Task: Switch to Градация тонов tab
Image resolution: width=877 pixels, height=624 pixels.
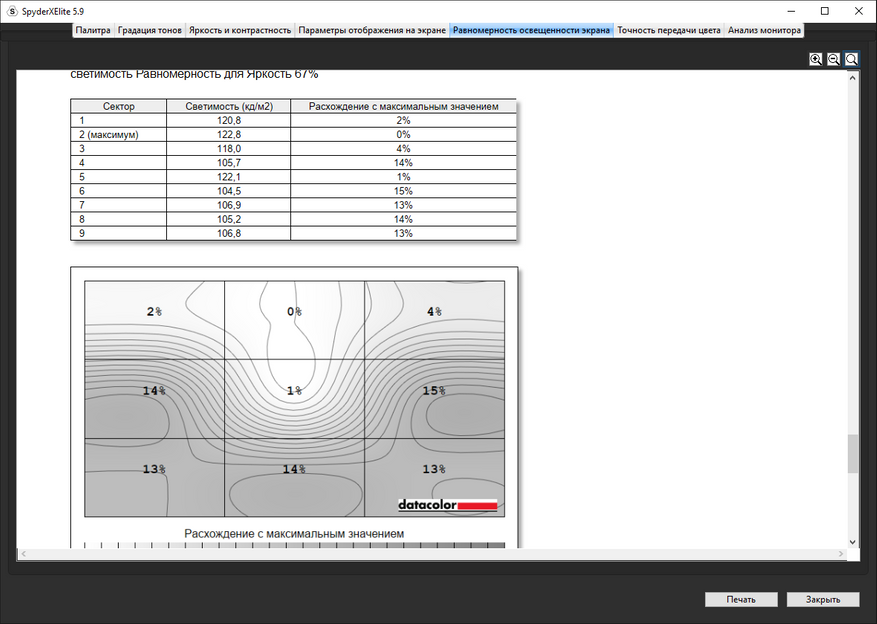Action: [x=149, y=30]
